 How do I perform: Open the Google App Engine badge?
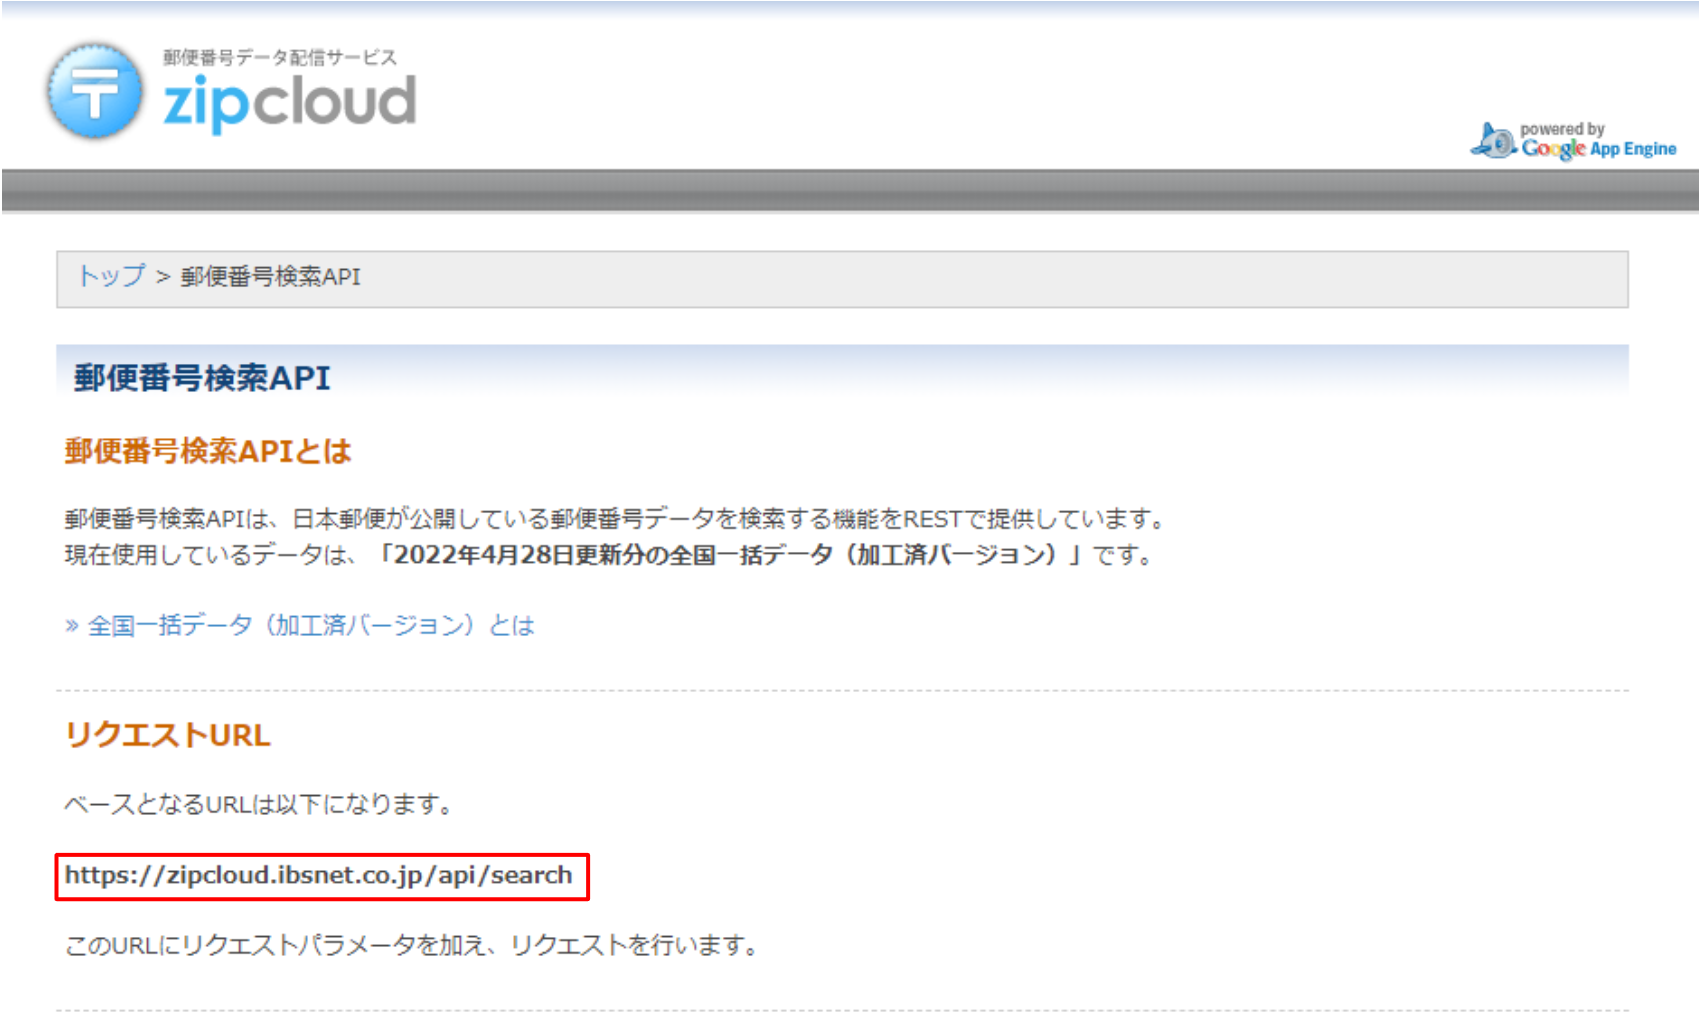[x=1573, y=141]
